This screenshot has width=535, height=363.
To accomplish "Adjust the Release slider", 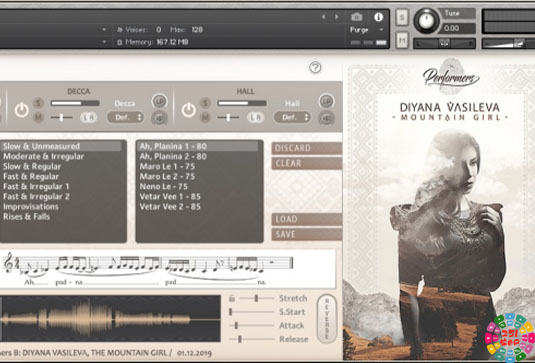I will pyautogui.click(x=252, y=339).
